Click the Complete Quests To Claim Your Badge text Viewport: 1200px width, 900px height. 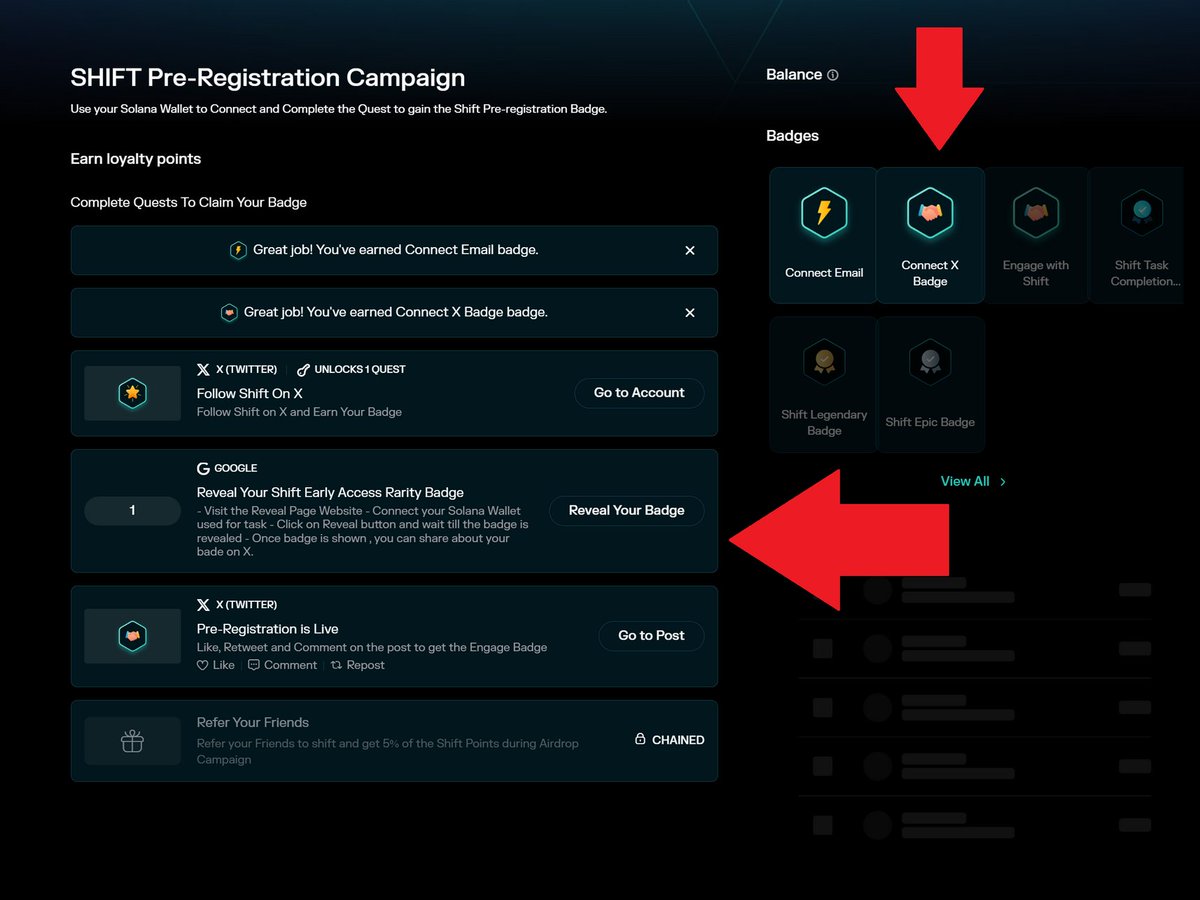(x=189, y=202)
